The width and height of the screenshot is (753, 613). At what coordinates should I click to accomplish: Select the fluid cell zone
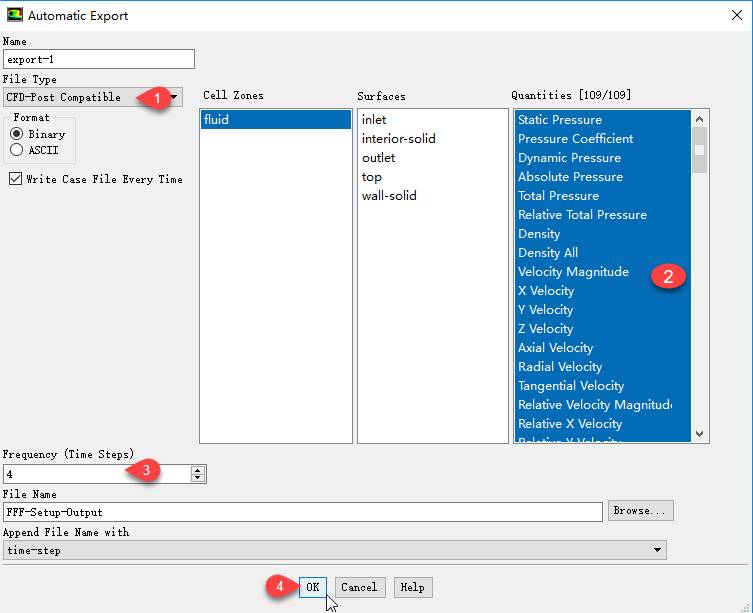(x=275, y=120)
